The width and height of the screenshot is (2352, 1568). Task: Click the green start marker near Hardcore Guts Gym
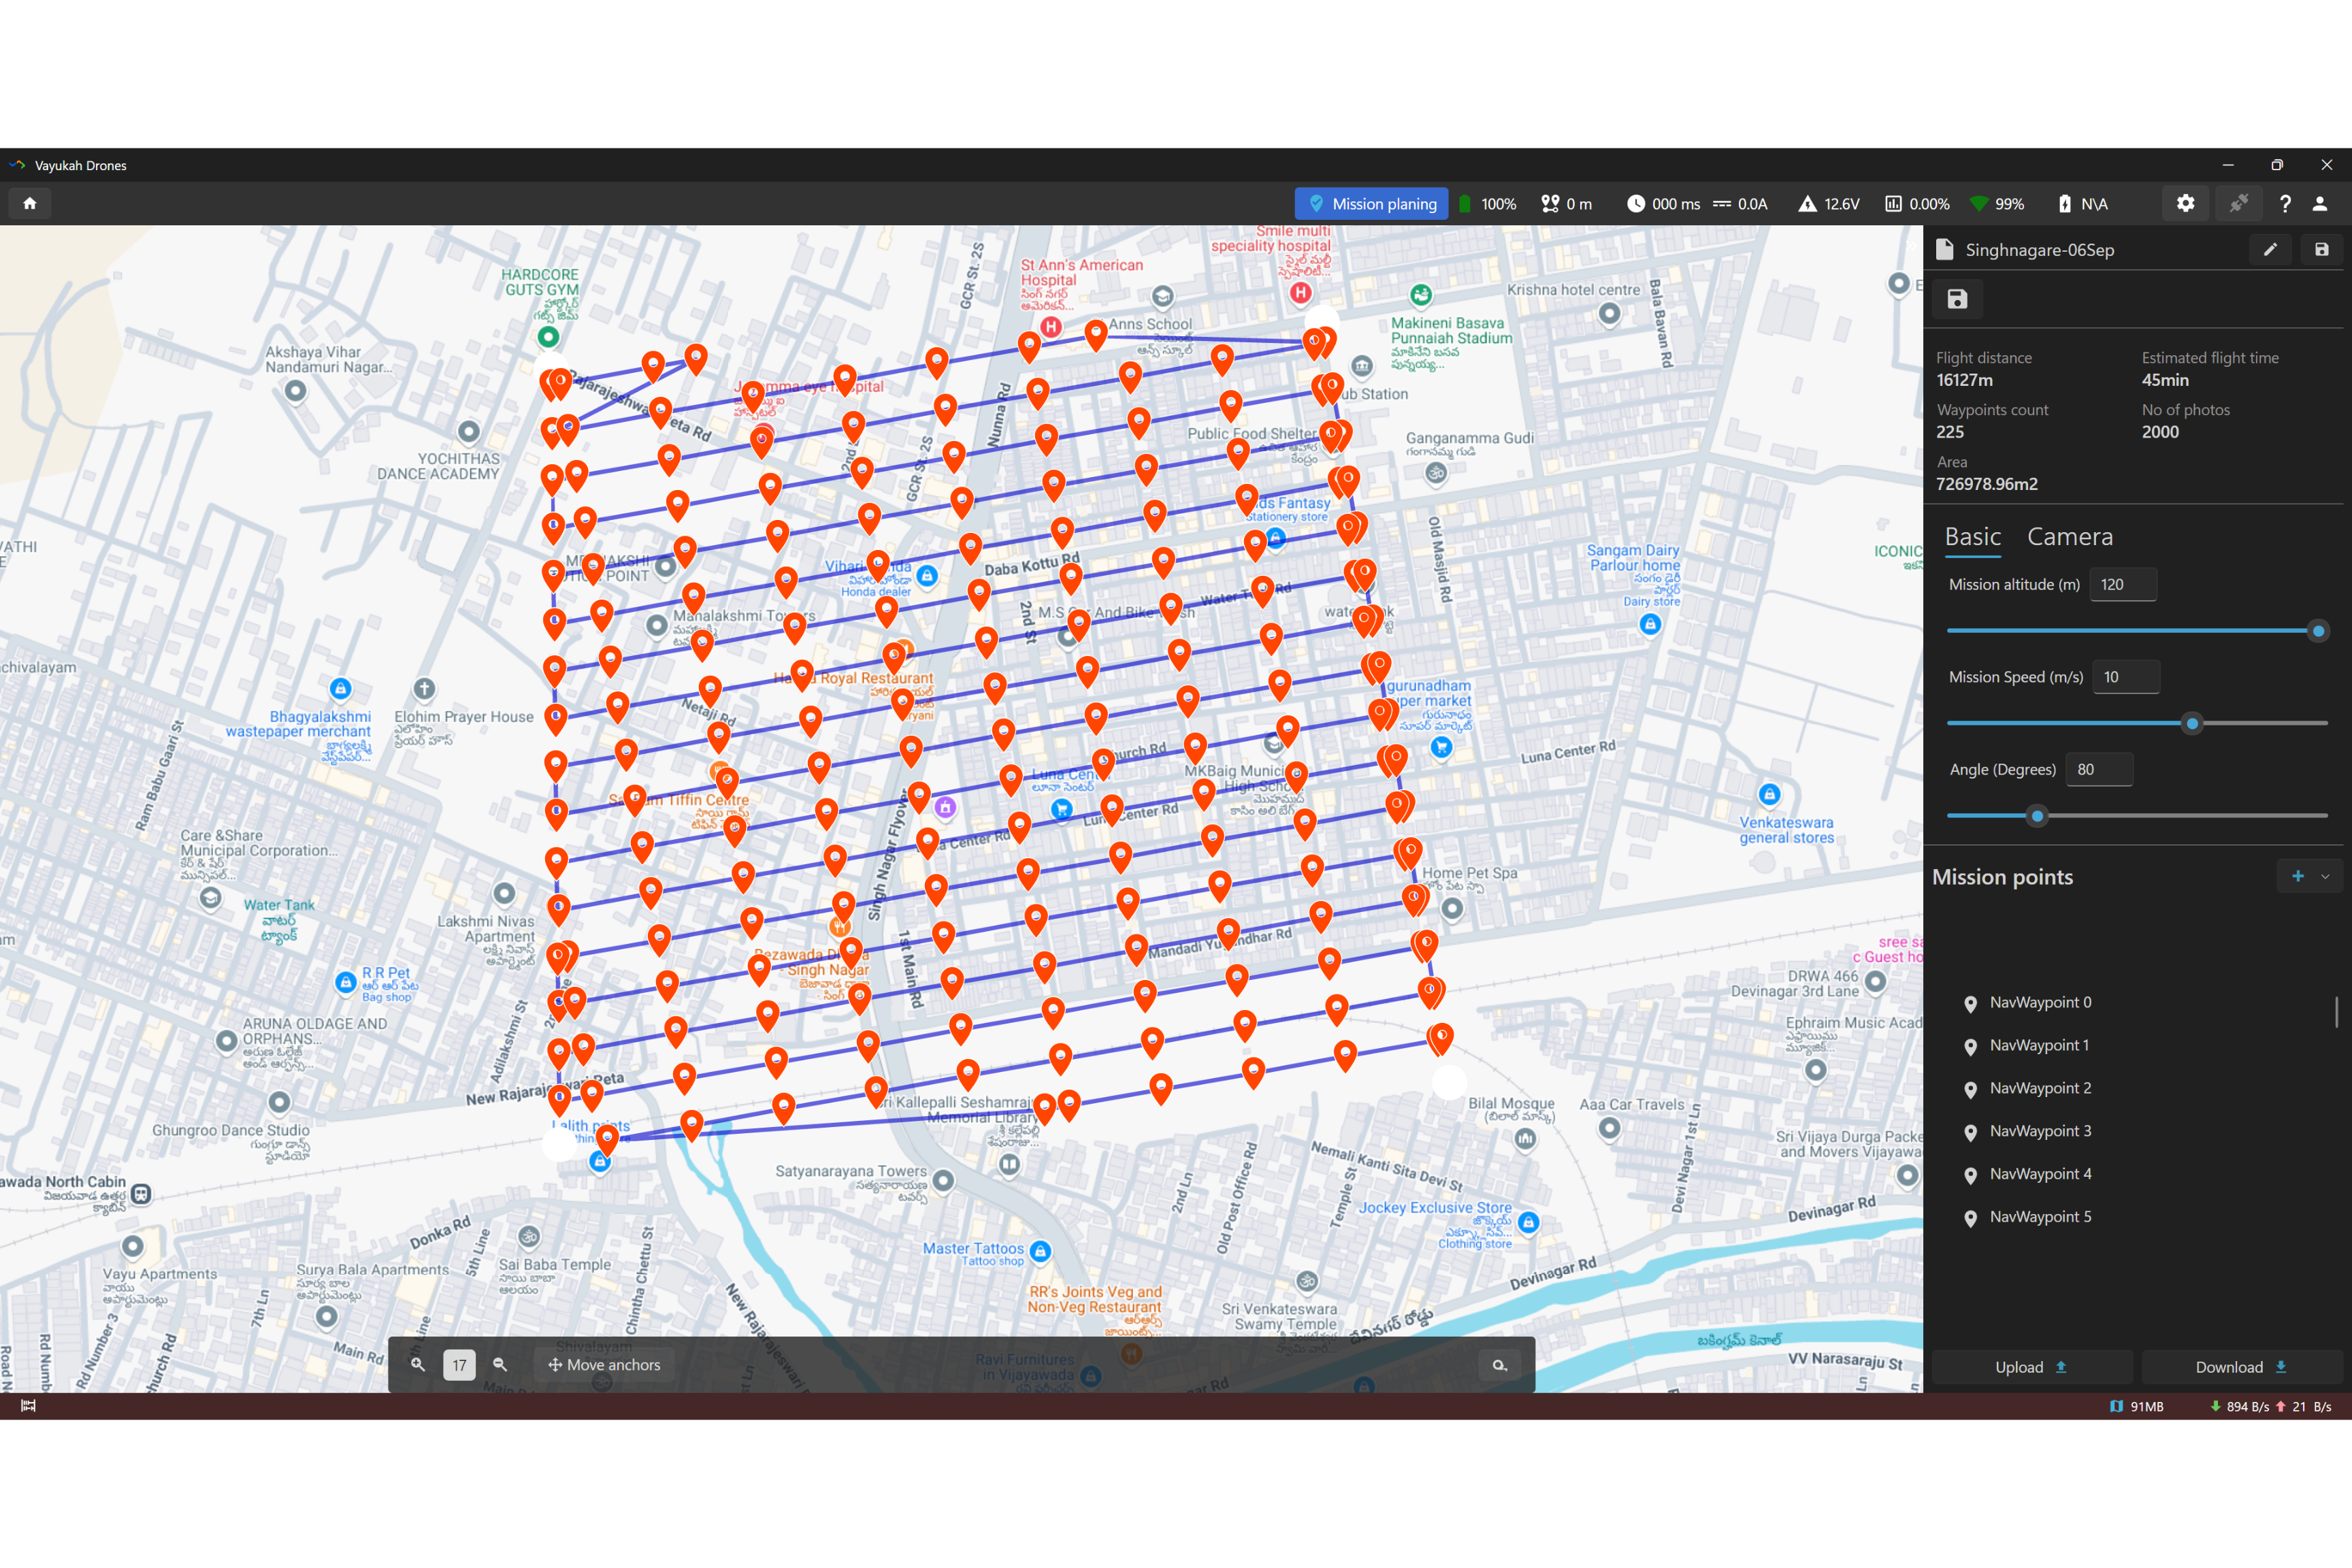coord(548,337)
